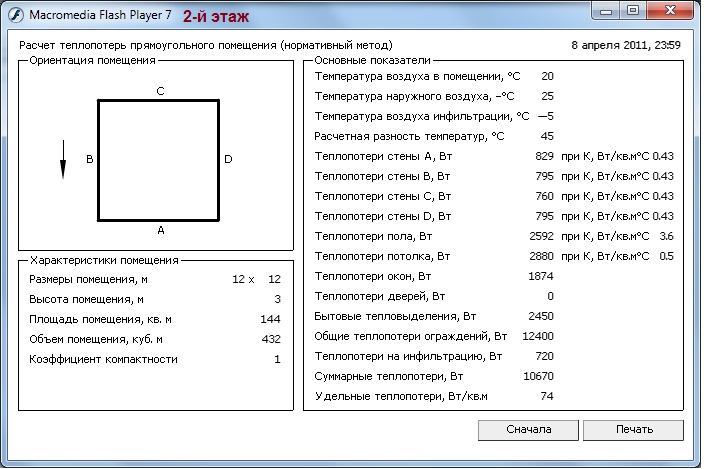Click the room height value 3
The image size is (704, 469).
pyautogui.click(x=277, y=299)
